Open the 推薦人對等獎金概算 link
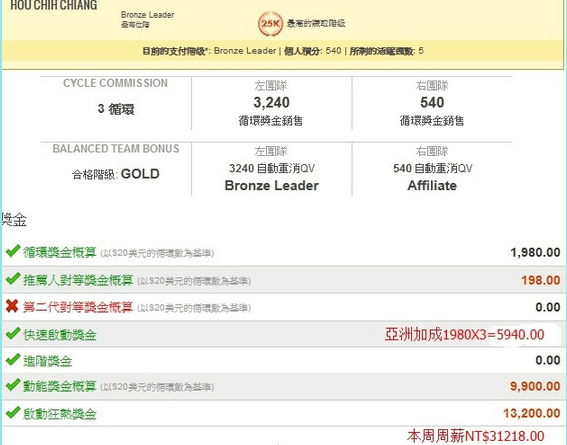The height and width of the screenshot is (445, 567). [x=78, y=280]
